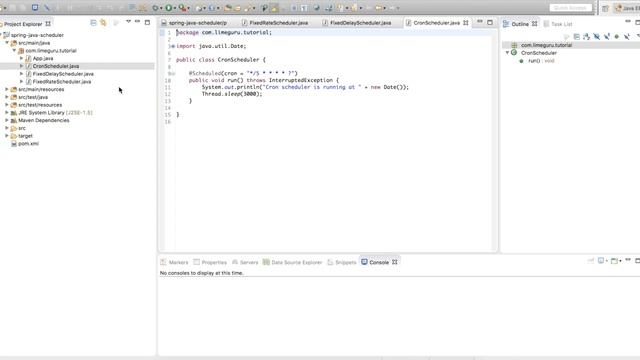The width and height of the screenshot is (640, 360).
Task: Click the 'T' text icon in main toolbar
Action: [304, 8]
